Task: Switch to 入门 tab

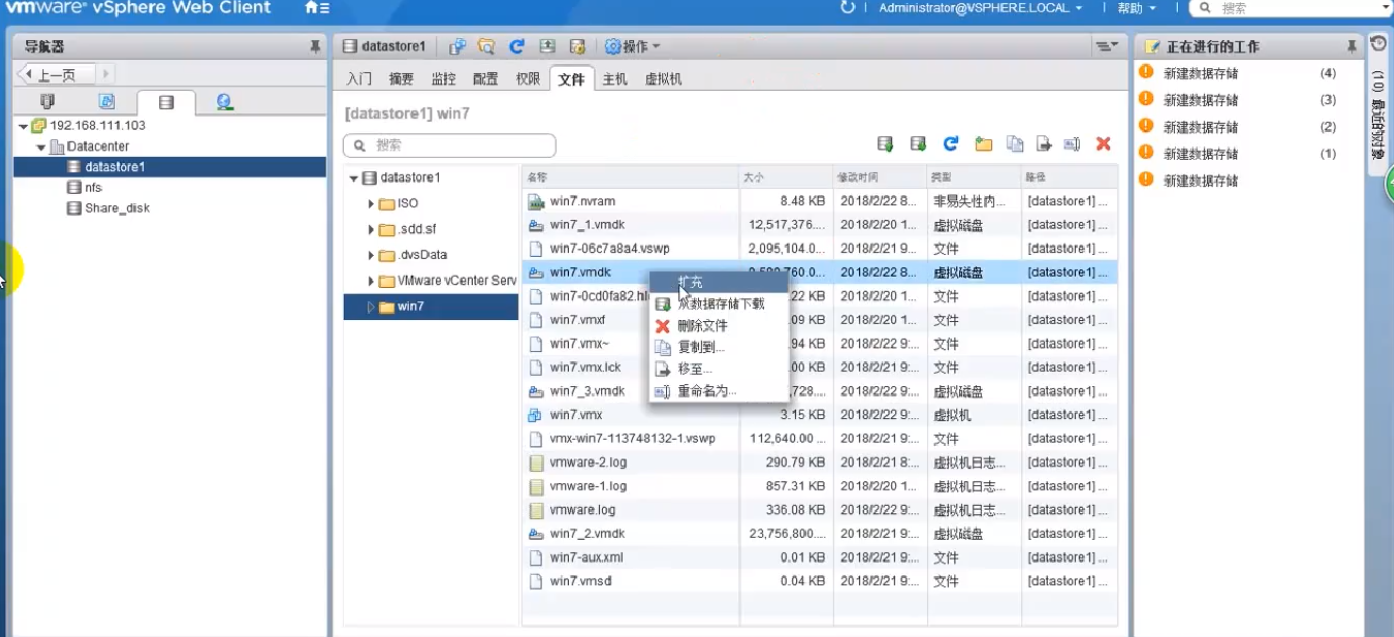Action: point(359,79)
